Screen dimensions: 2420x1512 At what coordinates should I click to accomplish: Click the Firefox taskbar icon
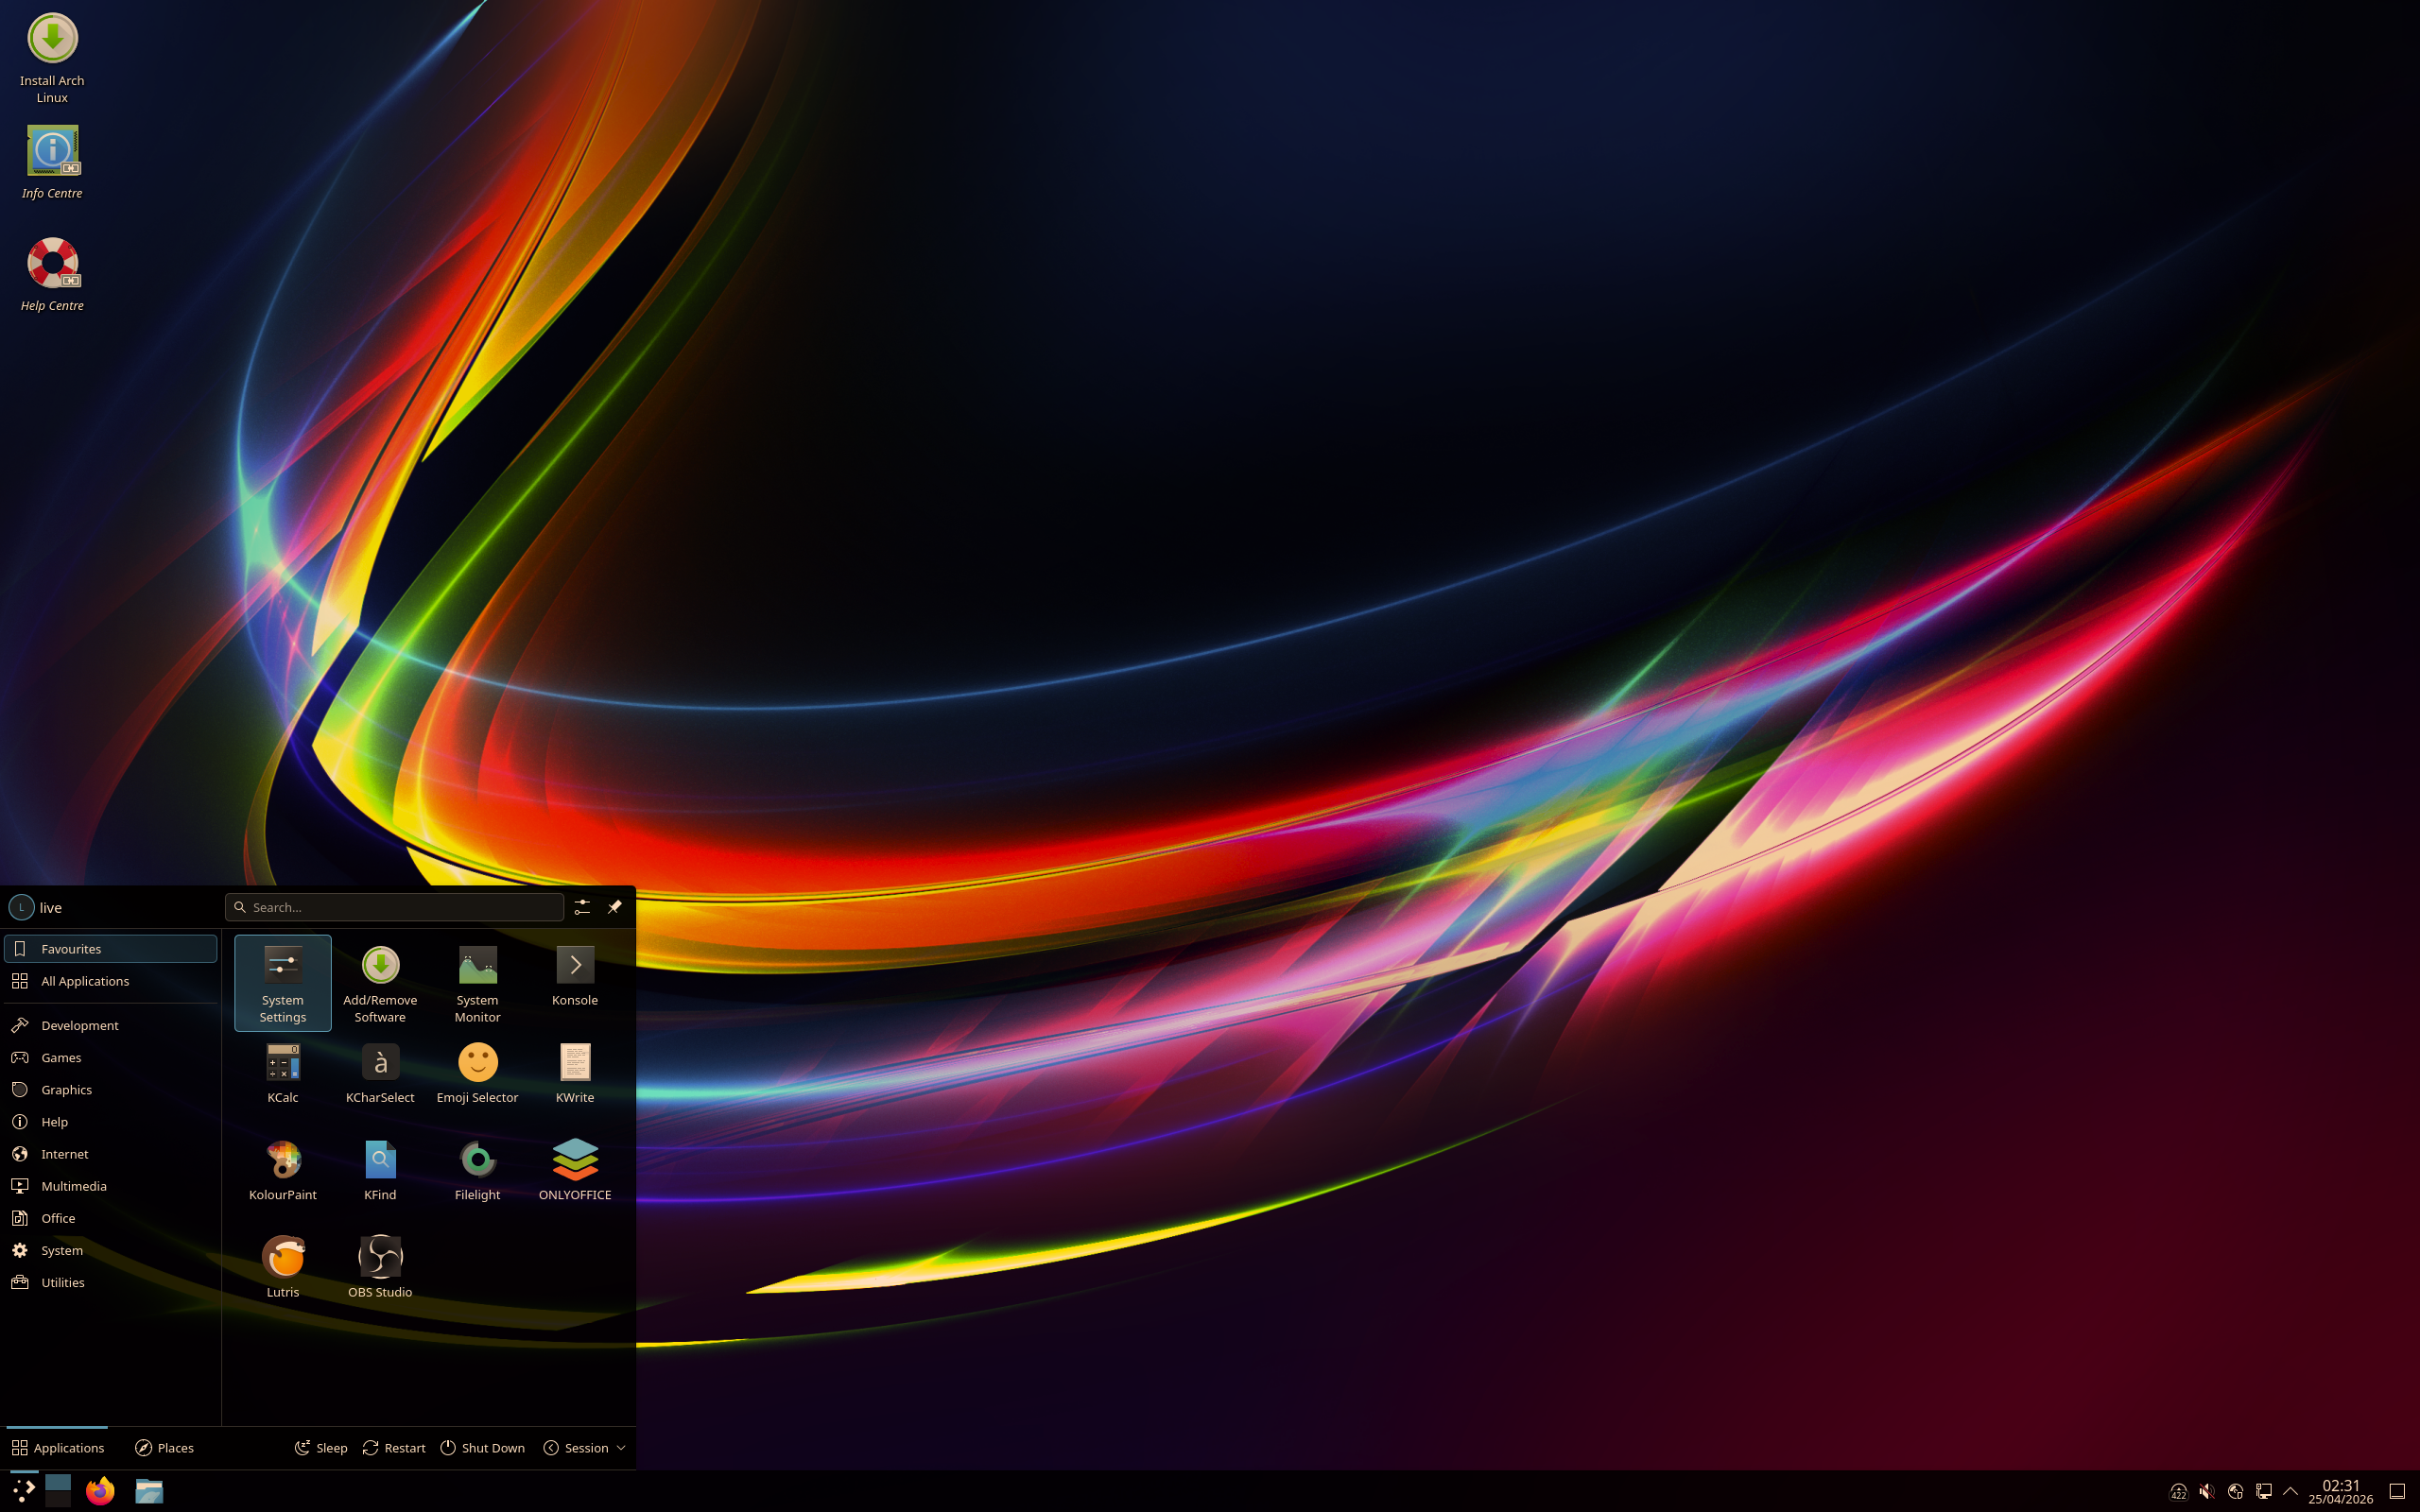(100, 1491)
